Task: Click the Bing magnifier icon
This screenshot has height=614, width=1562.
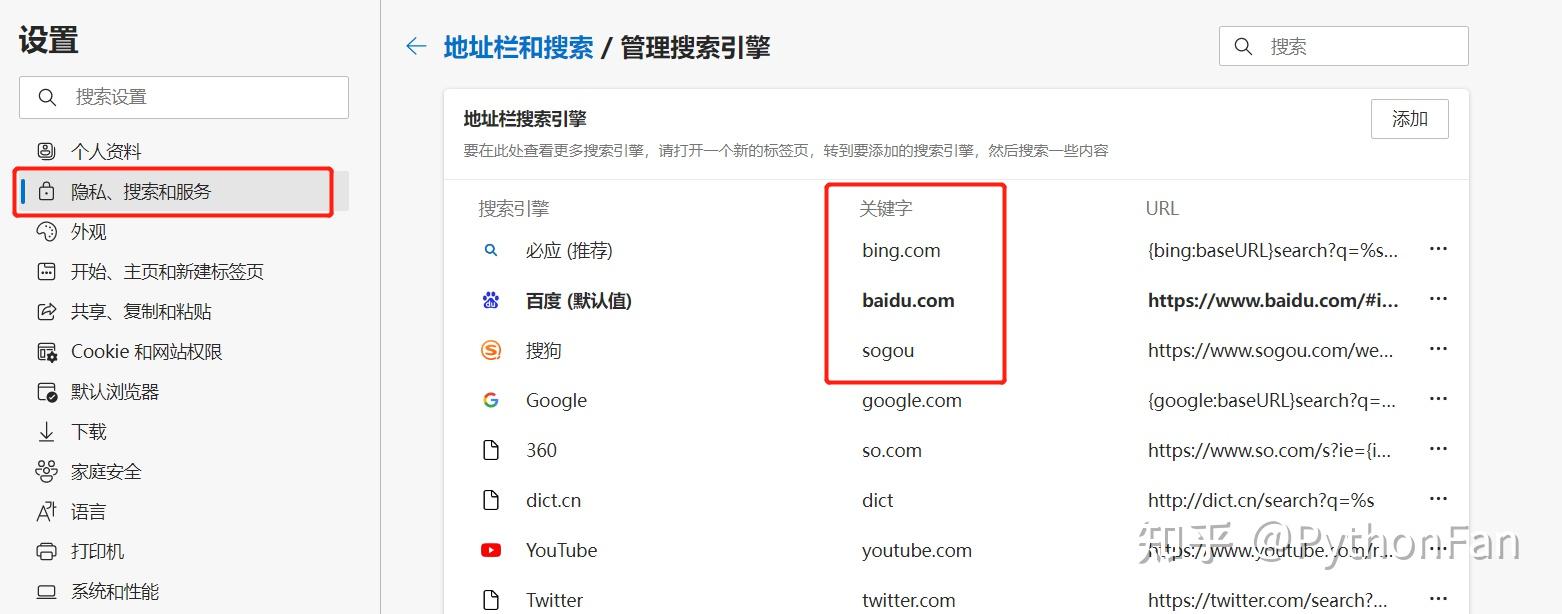Action: pyautogui.click(x=490, y=250)
